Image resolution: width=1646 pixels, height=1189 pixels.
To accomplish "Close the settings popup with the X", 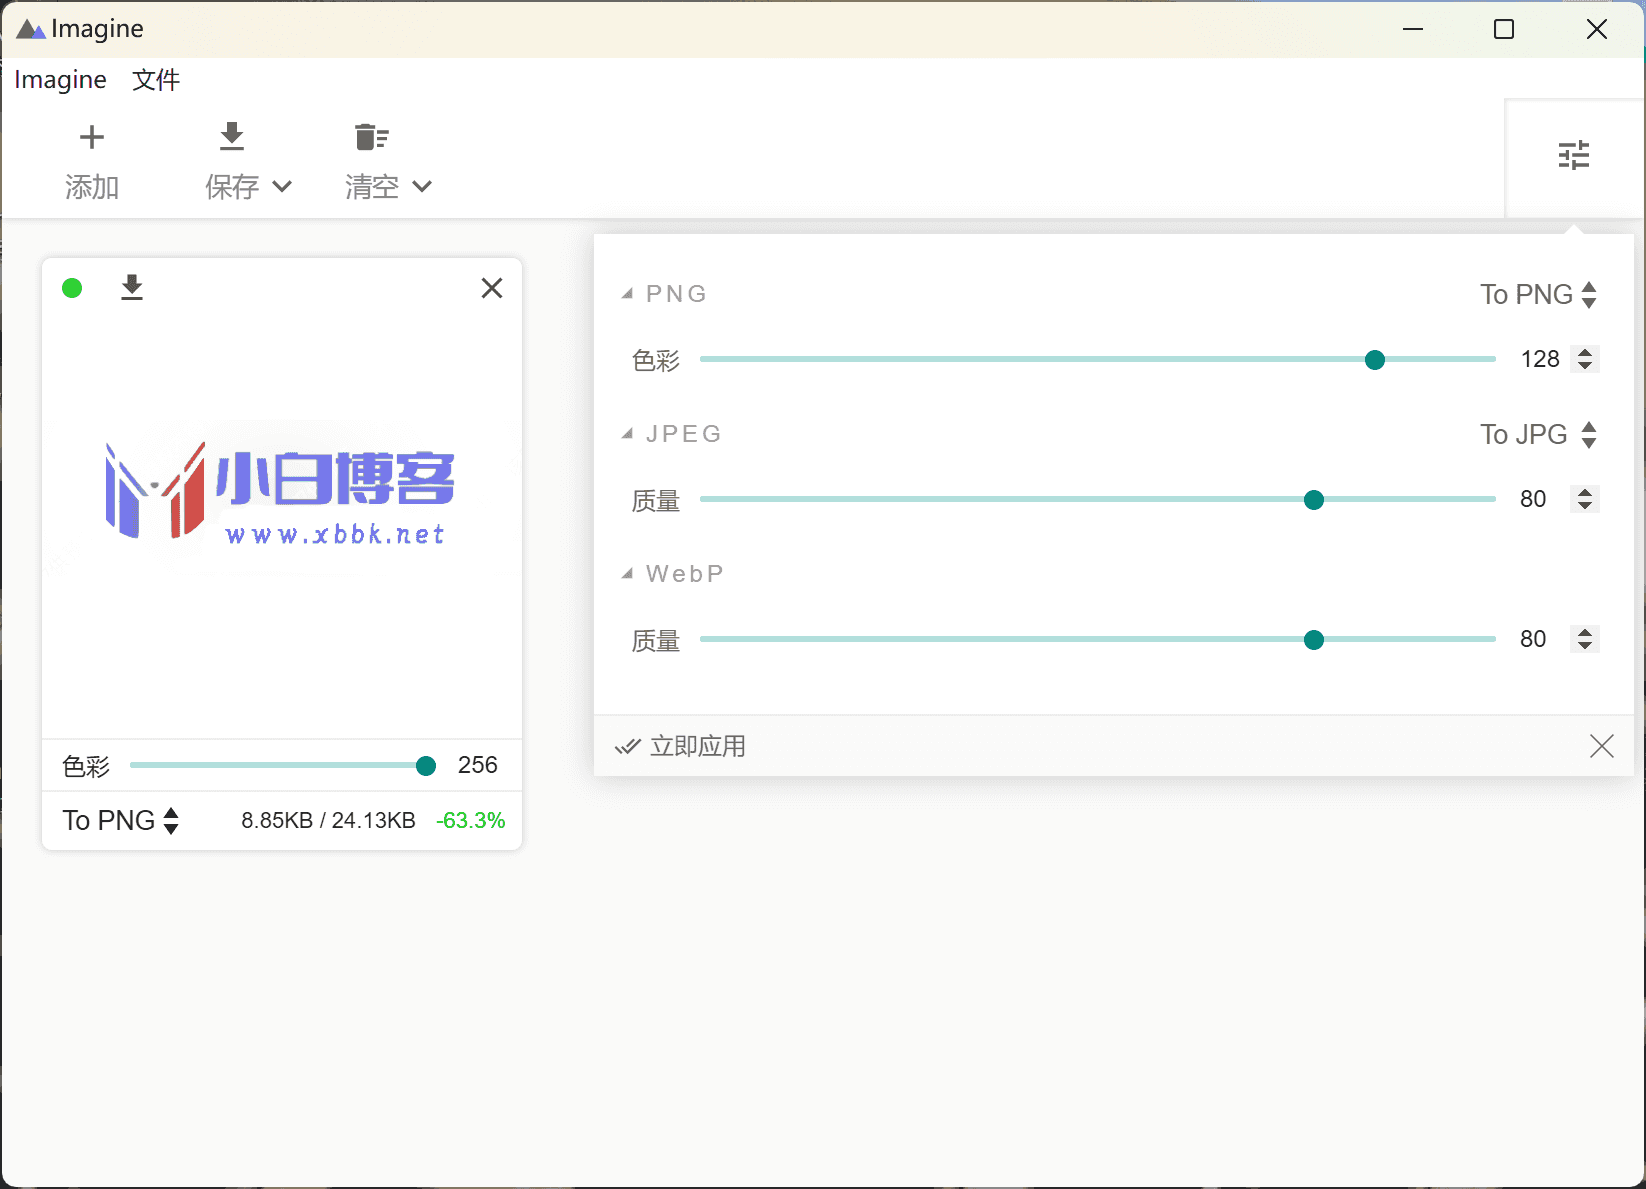I will tap(1602, 746).
